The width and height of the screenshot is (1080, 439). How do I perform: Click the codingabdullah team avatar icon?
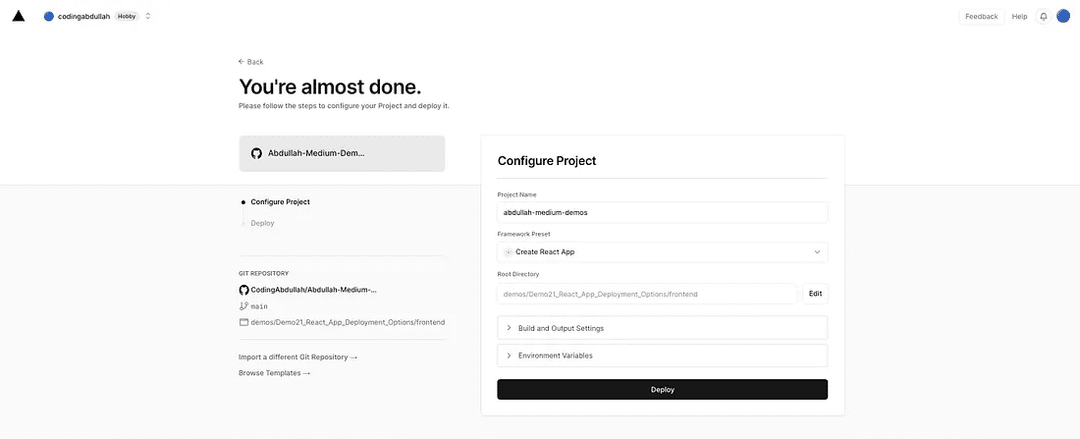[49, 16]
